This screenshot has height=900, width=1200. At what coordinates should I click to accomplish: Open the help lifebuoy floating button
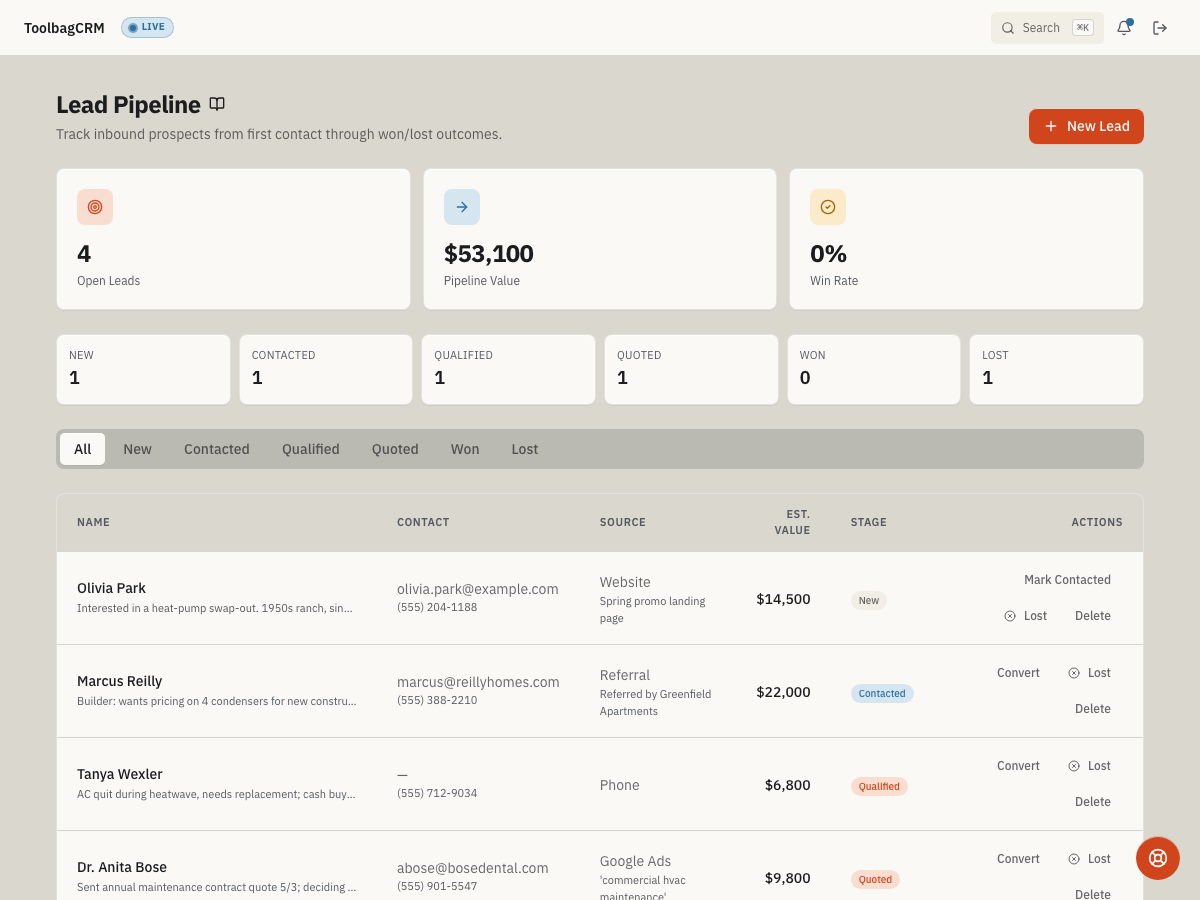1158,858
